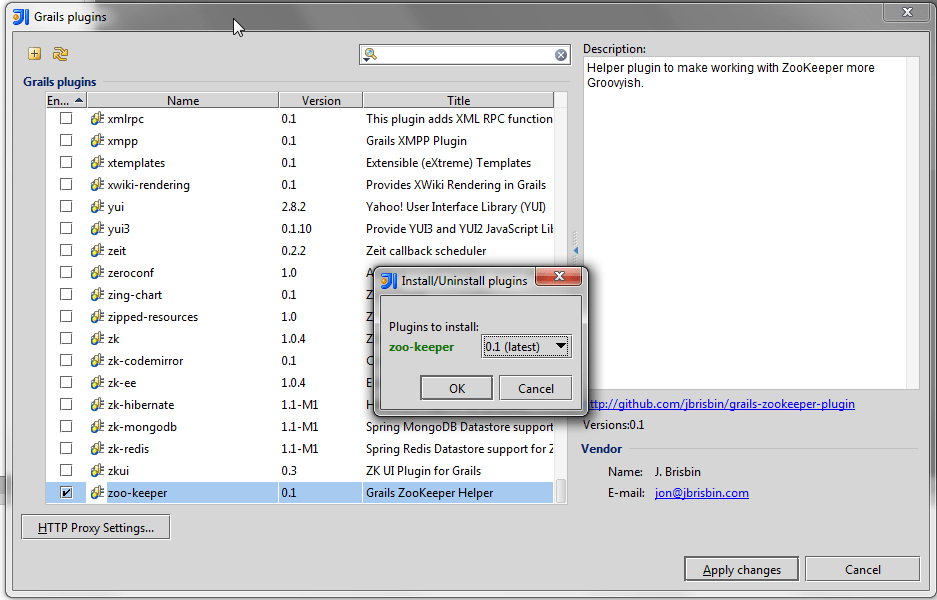Click the add plugin plus icon
Viewport: 937px width, 600px height.
34,54
